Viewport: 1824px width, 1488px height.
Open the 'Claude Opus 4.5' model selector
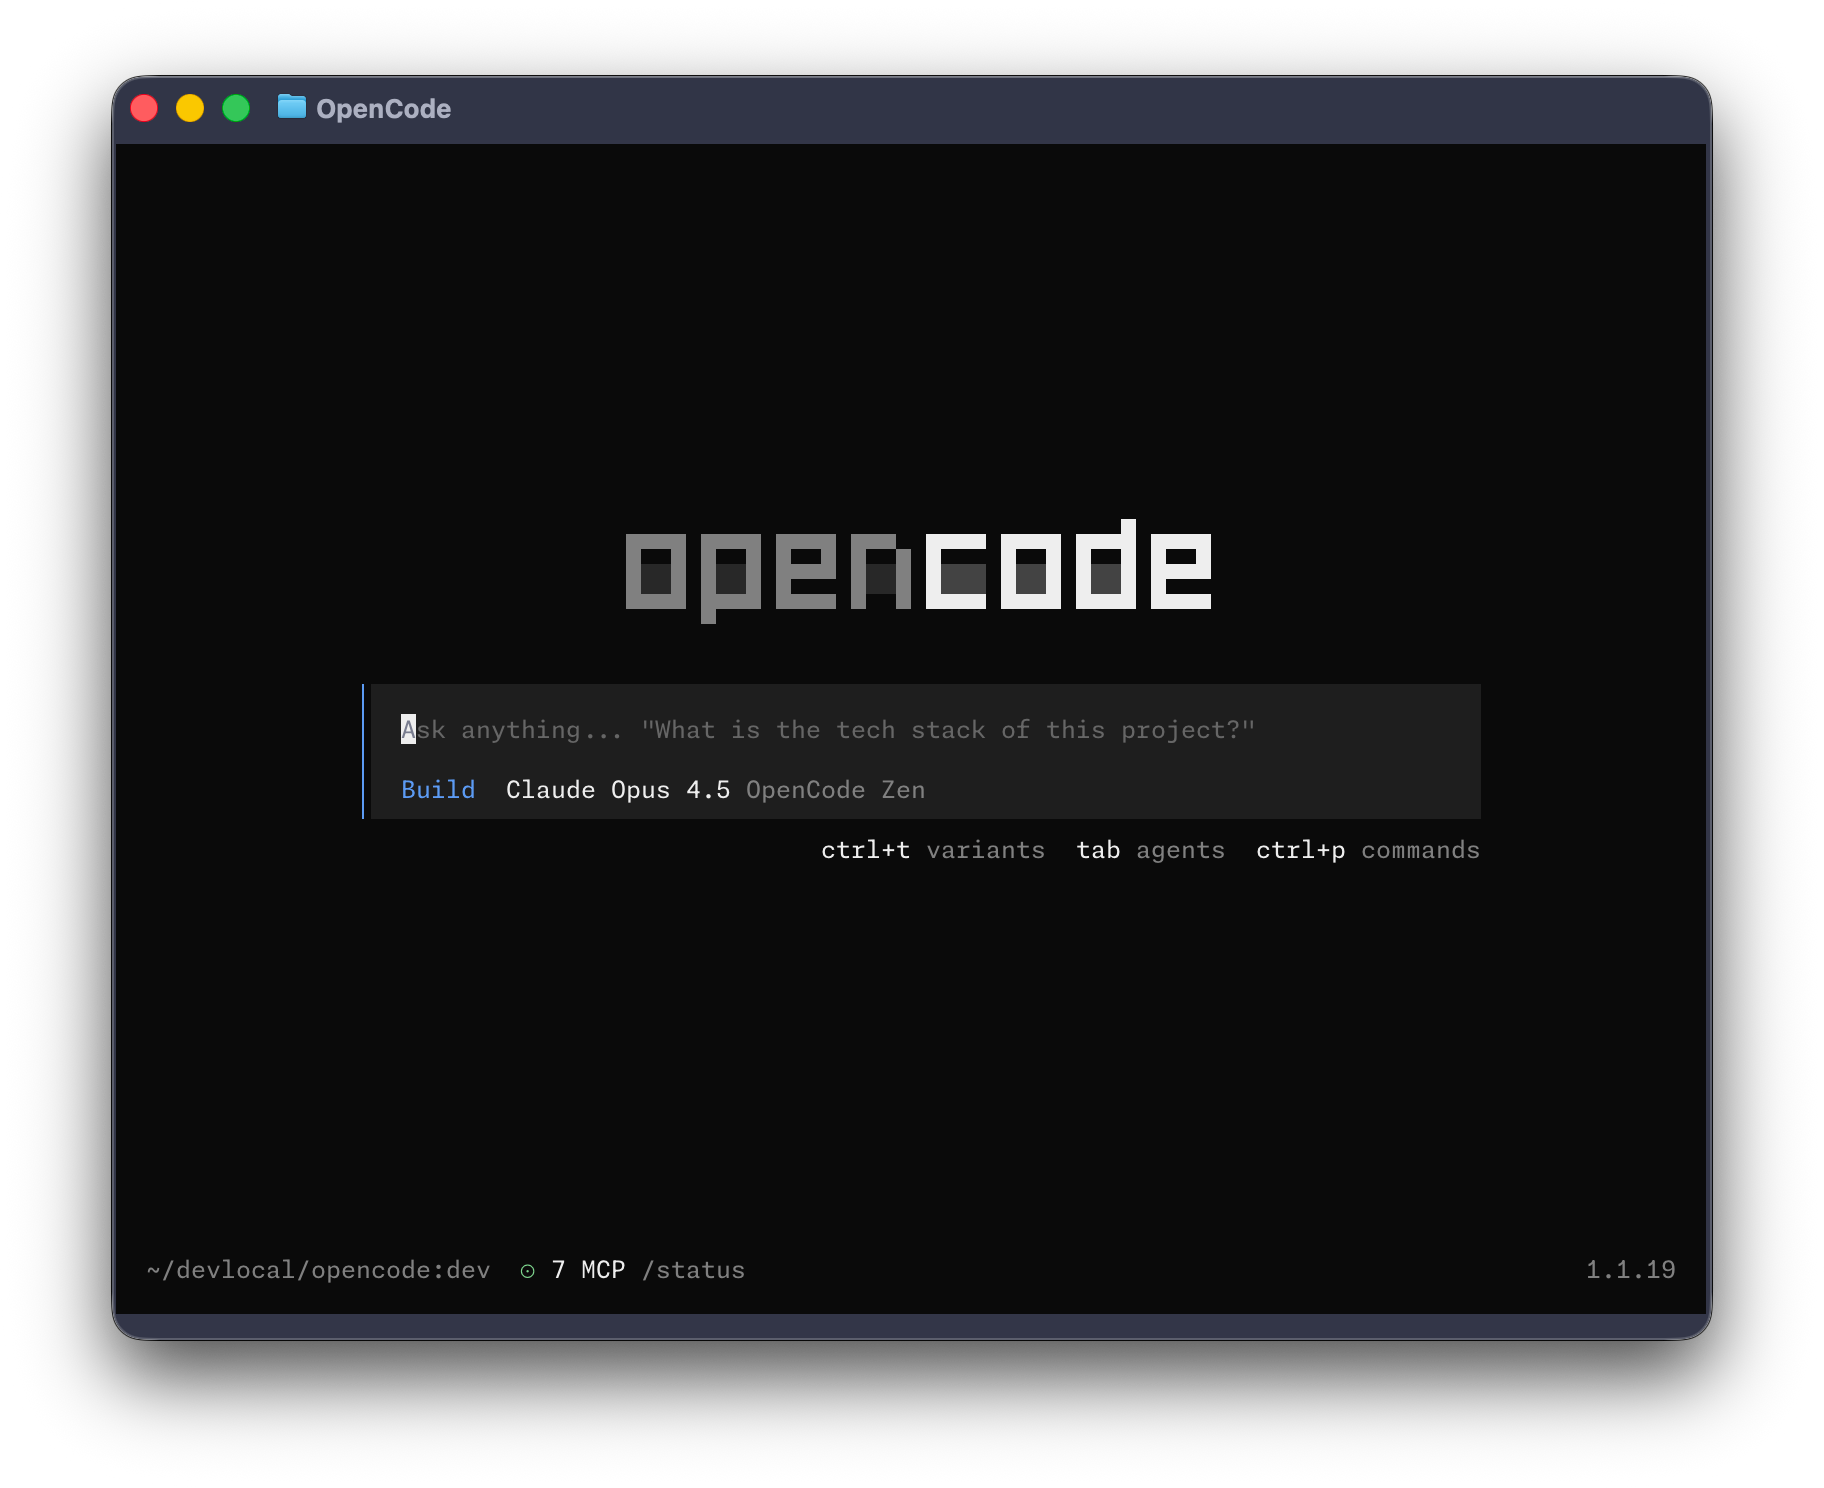(618, 789)
